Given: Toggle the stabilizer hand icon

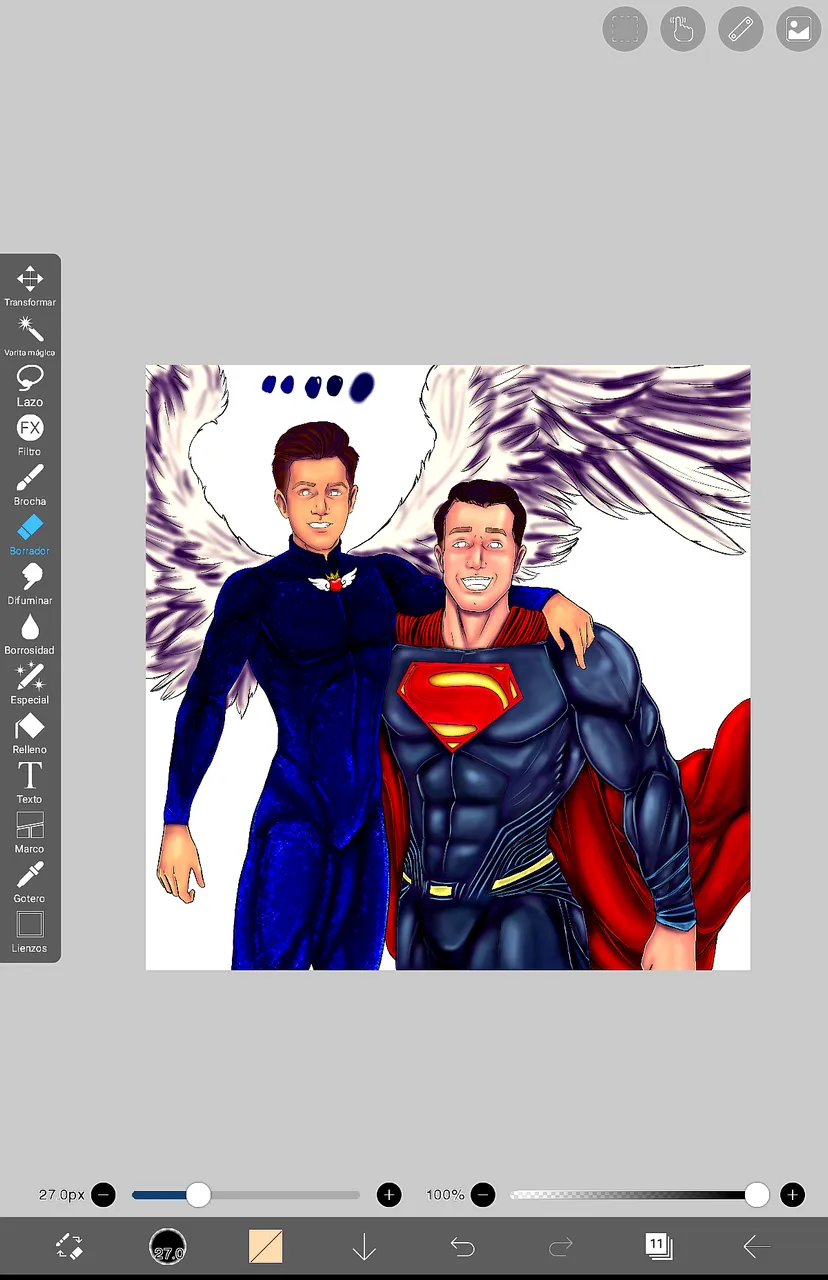Looking at the screenshot, I should (683, 29).
